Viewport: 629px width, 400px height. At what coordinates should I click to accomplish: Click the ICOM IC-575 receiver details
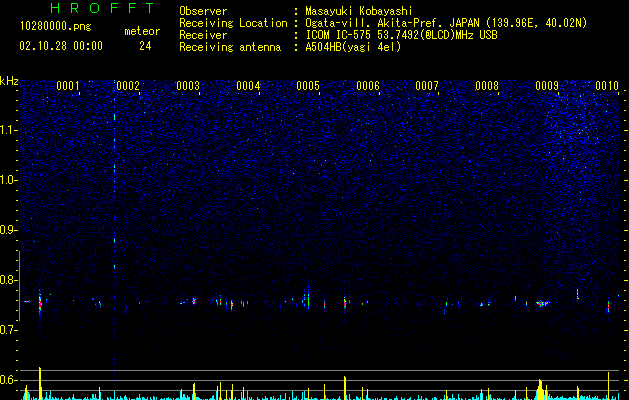pyautogui.click(x=401, y=35)
